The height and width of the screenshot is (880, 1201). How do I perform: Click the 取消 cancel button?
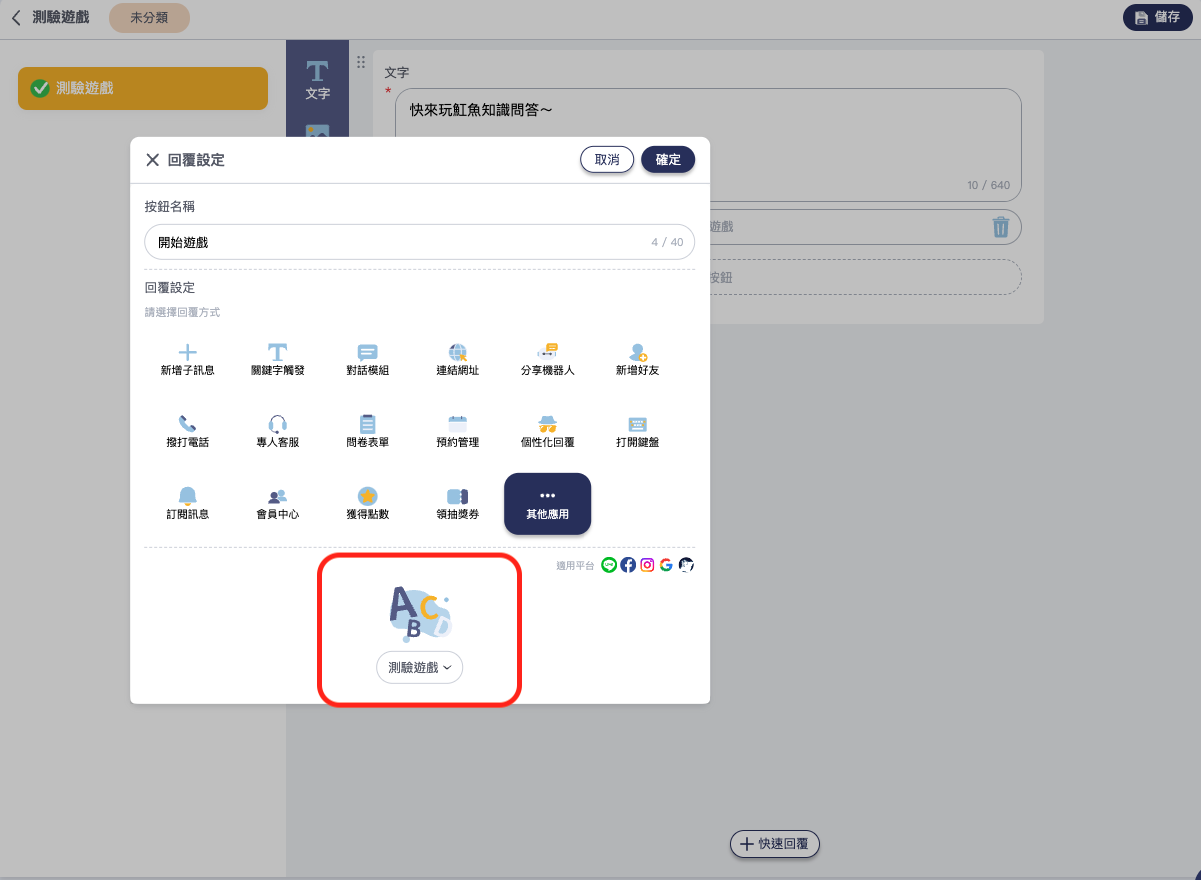pyautogui.click(x=606, y=160)
